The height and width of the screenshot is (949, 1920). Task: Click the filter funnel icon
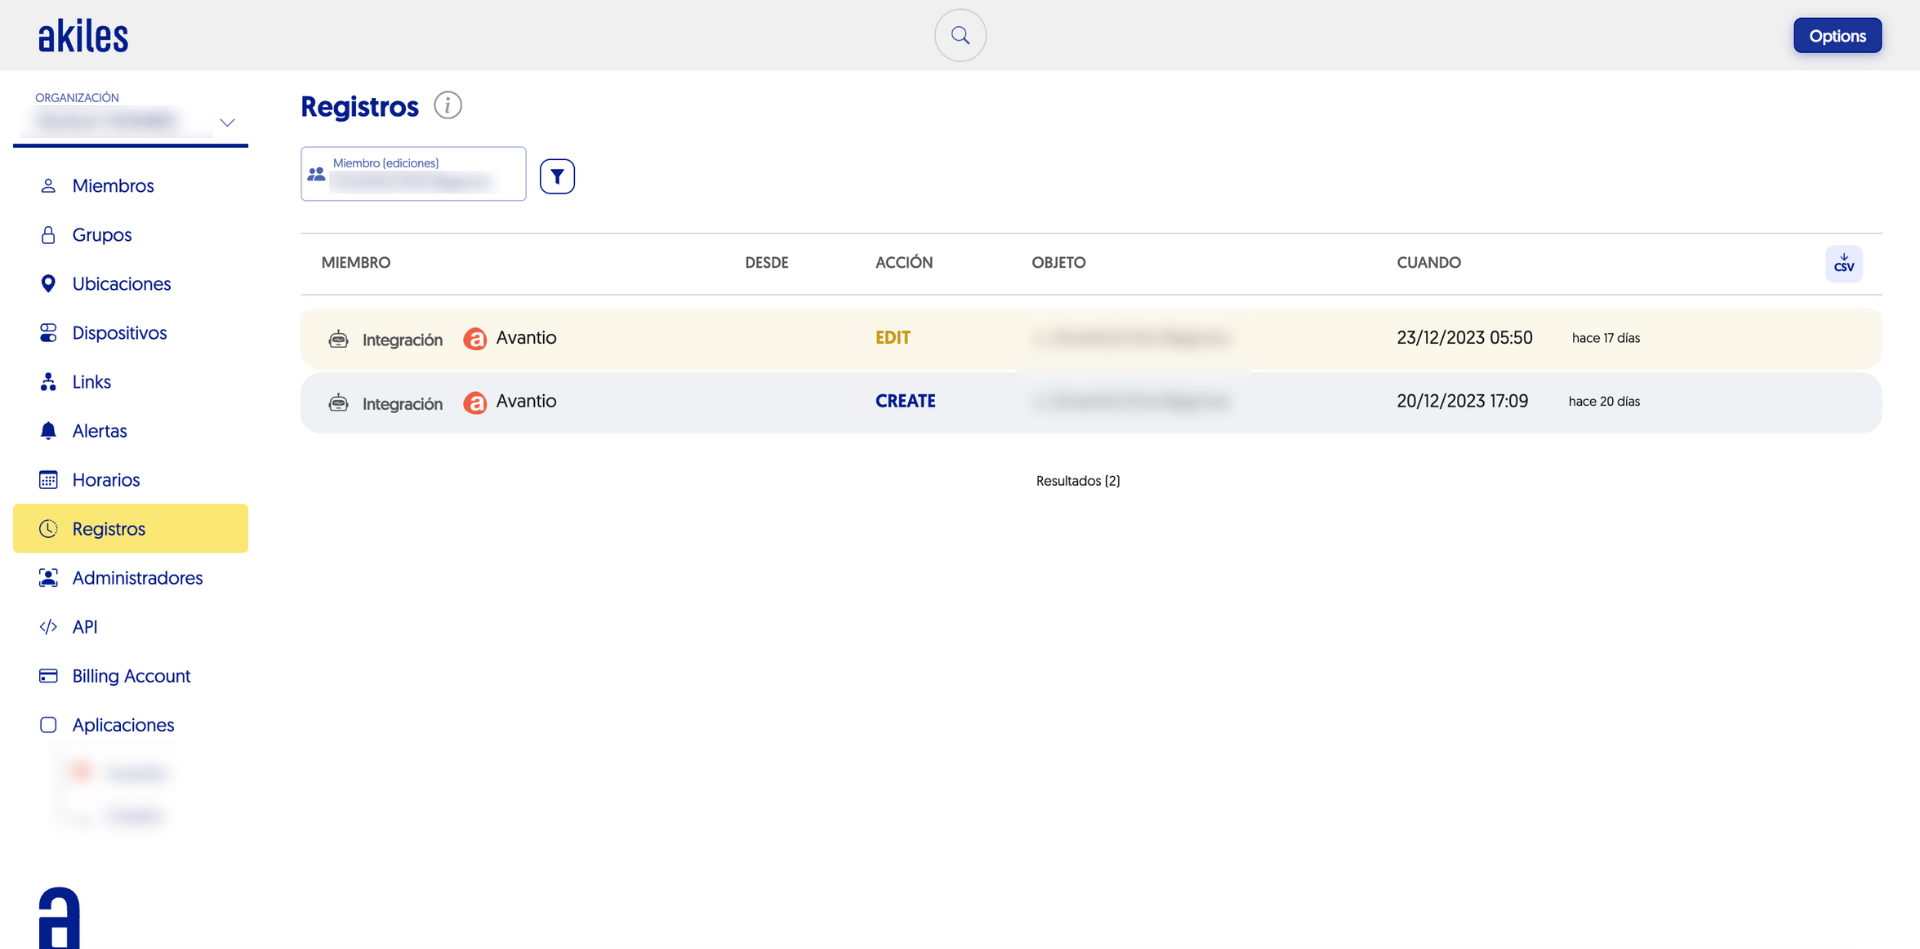click(557, 176)
